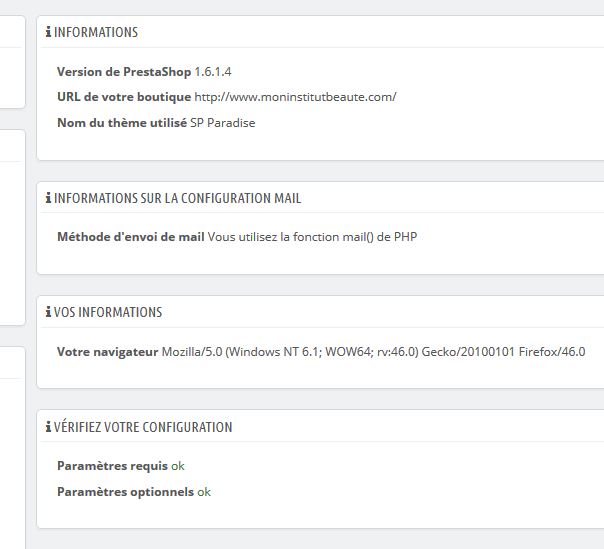Click the text about PHP mail() function

pyautogui.click(x=312, y=237)
